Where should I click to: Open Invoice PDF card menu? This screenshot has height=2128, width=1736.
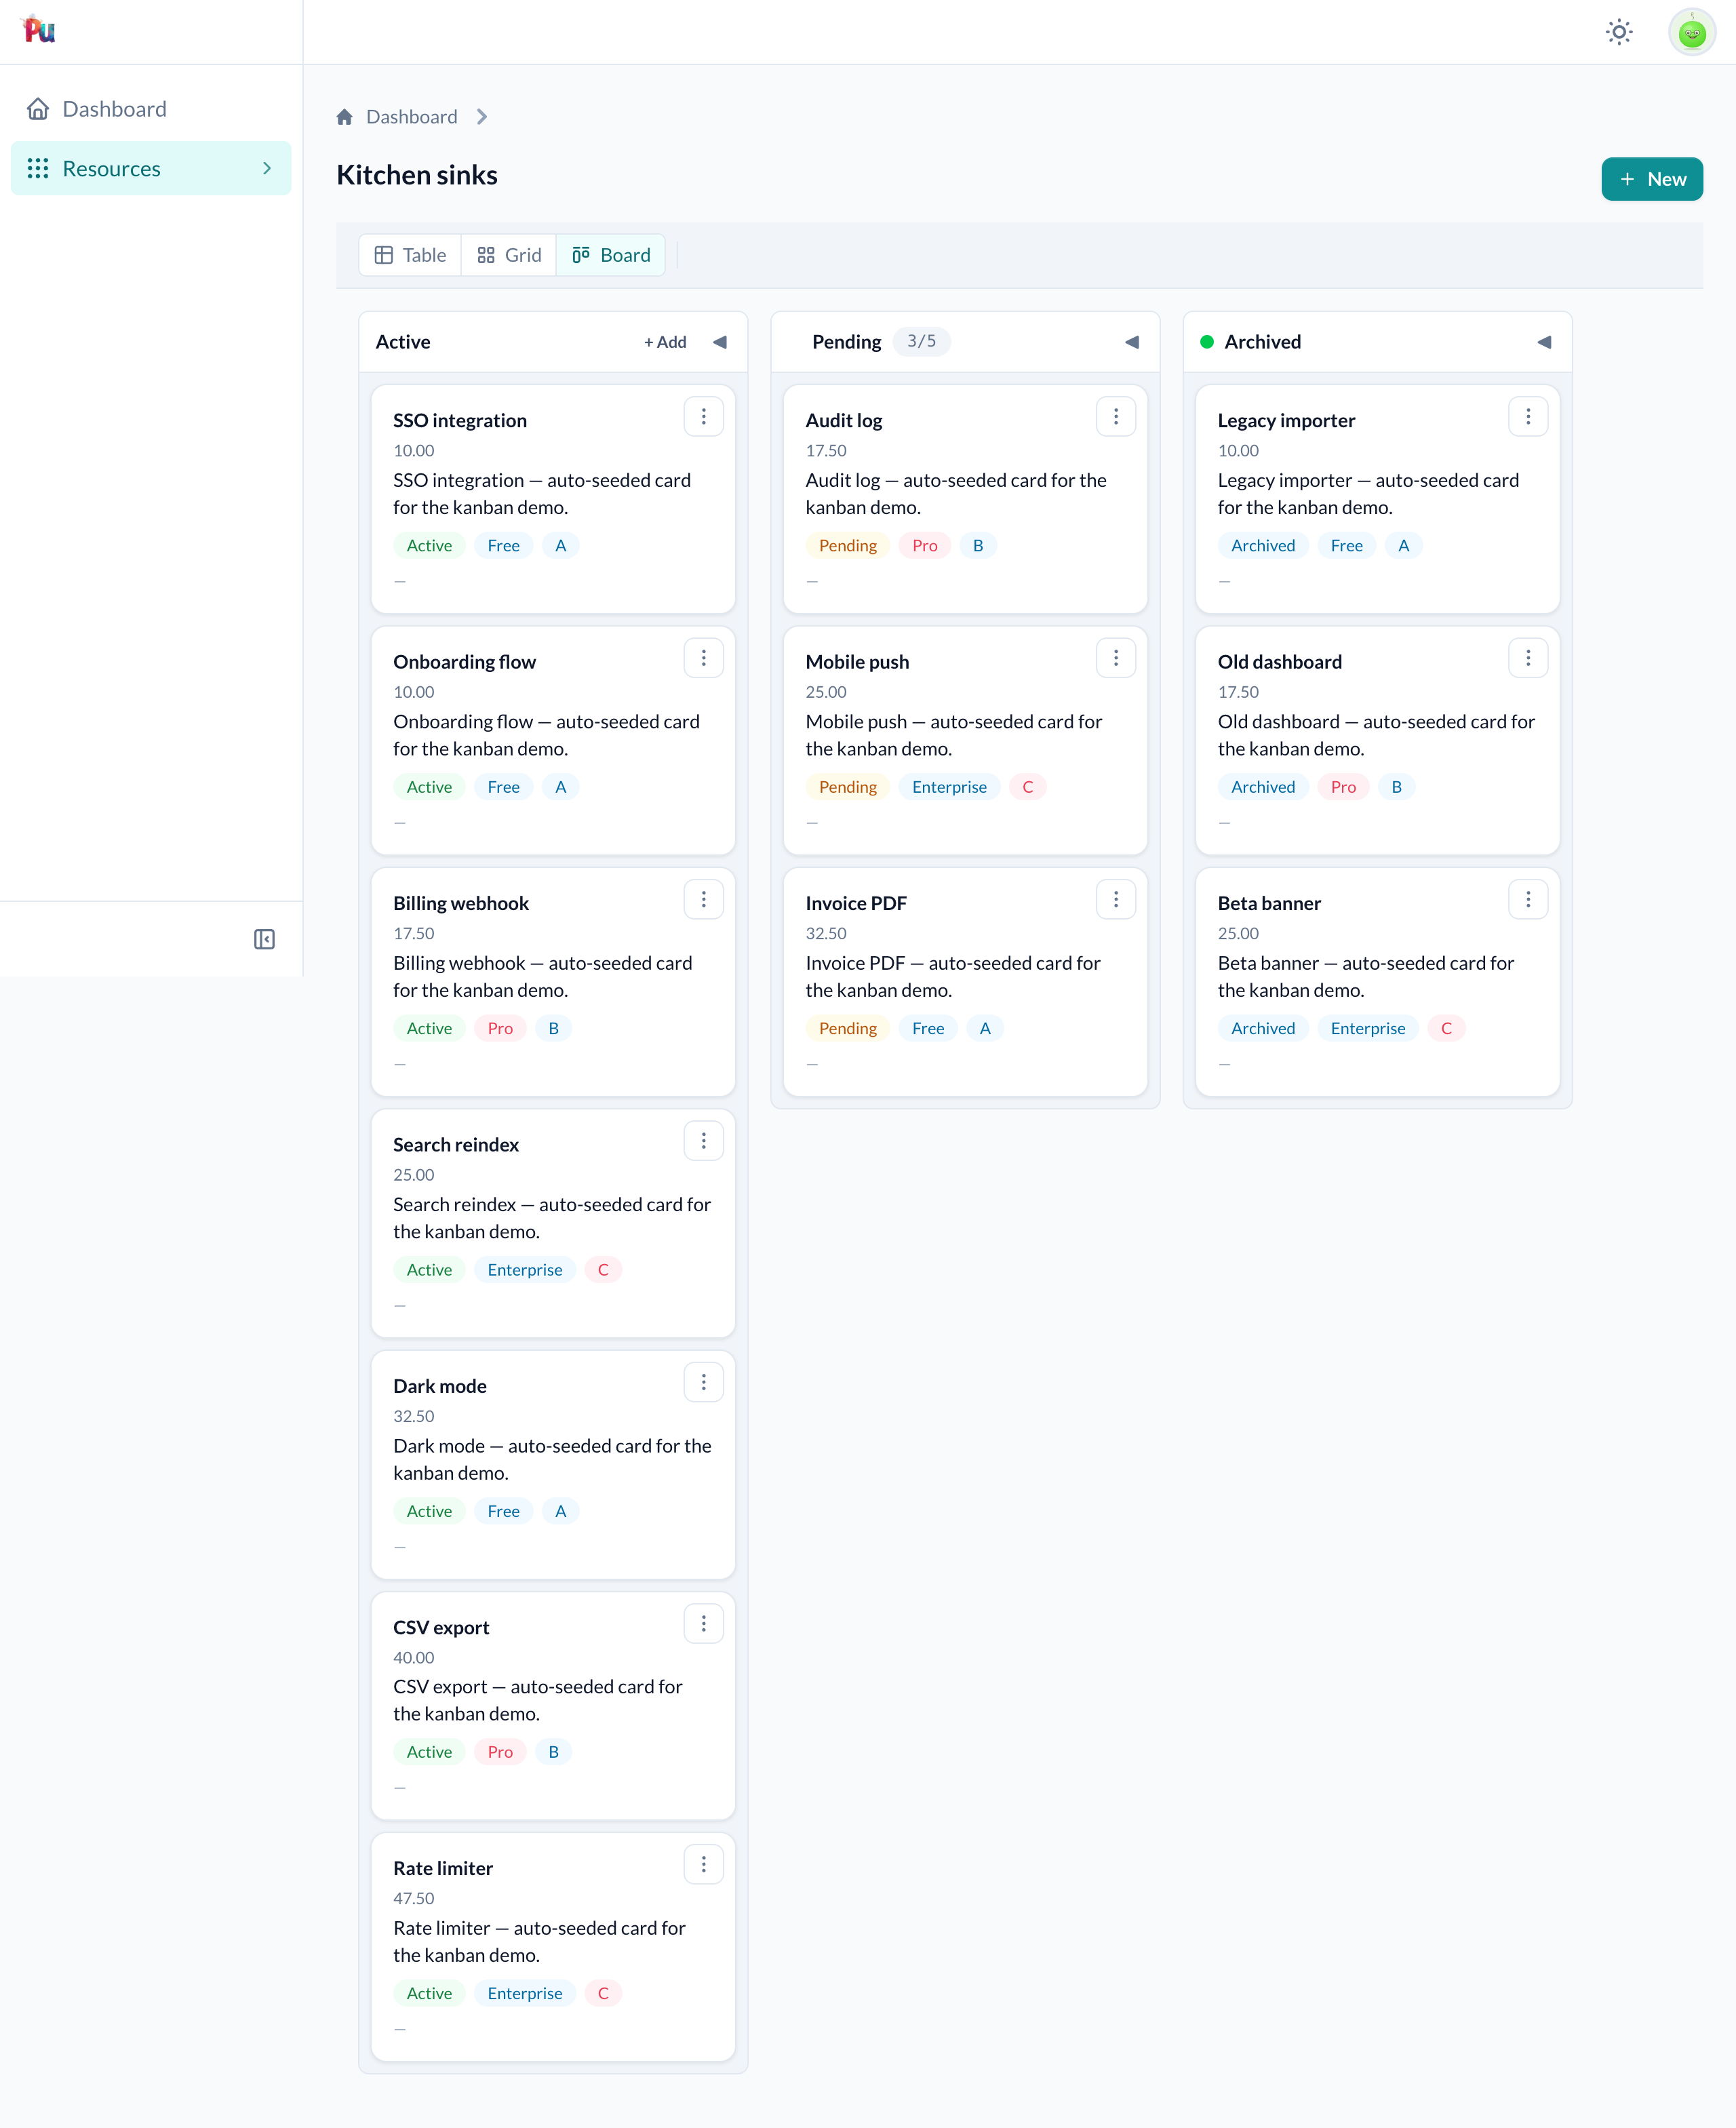click(x=1116, y=900)
